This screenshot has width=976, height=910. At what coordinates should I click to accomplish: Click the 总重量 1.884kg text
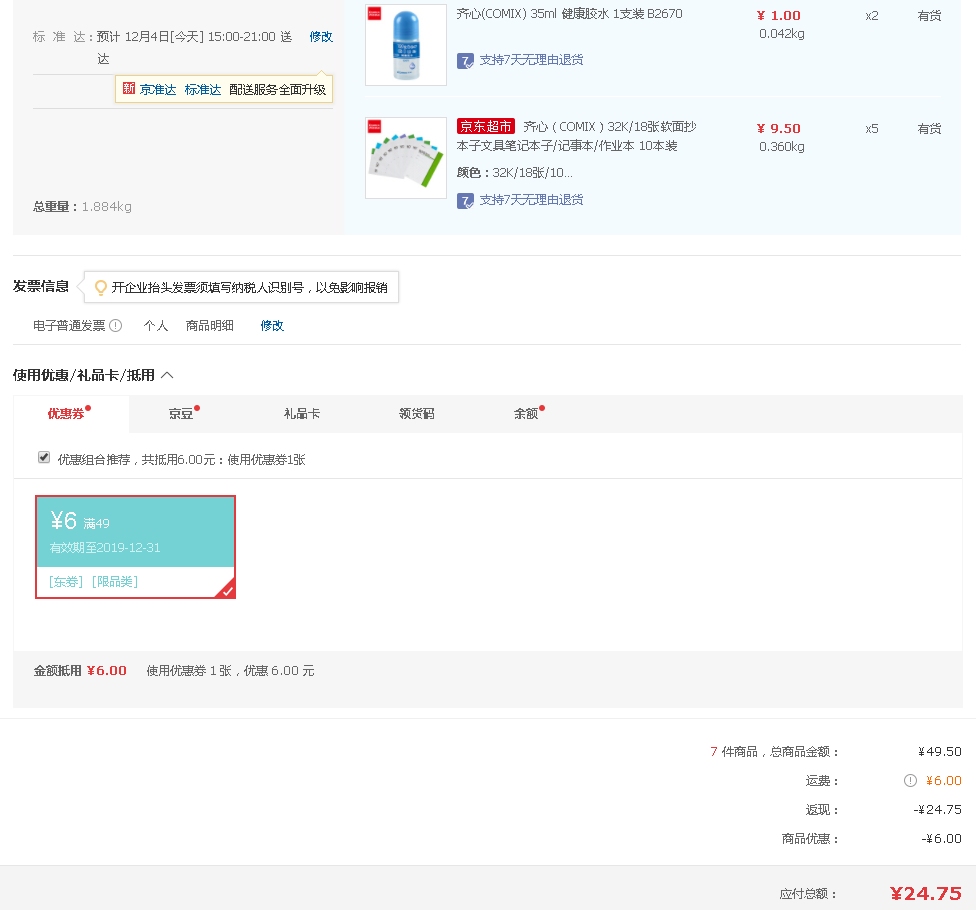coord(82,207)
